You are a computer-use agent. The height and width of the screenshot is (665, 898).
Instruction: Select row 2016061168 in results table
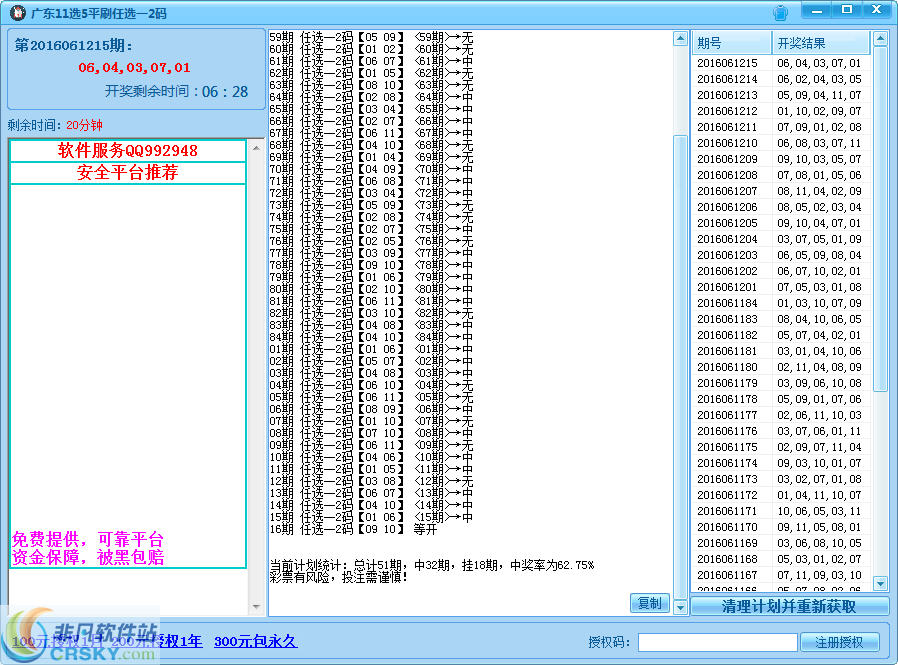(x=781, y=559)
